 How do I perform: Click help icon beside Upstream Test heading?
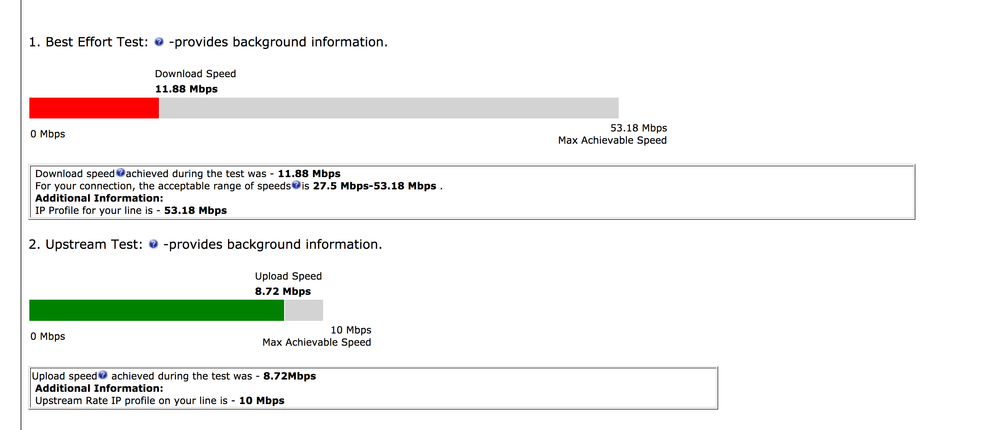click(153, 245)
